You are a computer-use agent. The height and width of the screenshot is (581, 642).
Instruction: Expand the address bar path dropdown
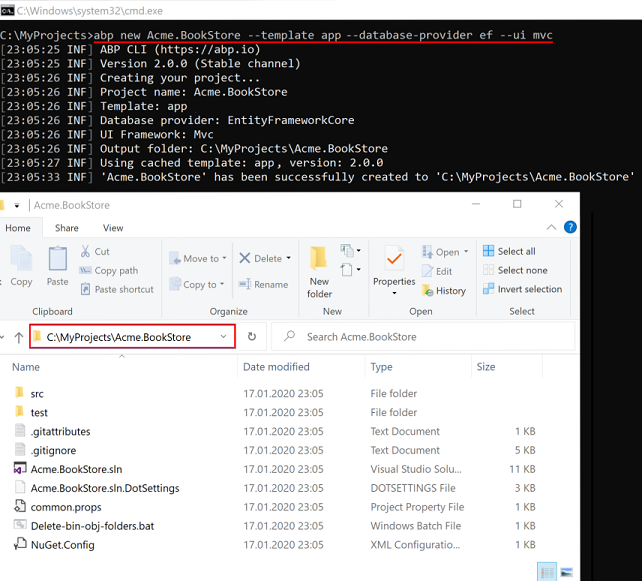click(x=223, y=337)
